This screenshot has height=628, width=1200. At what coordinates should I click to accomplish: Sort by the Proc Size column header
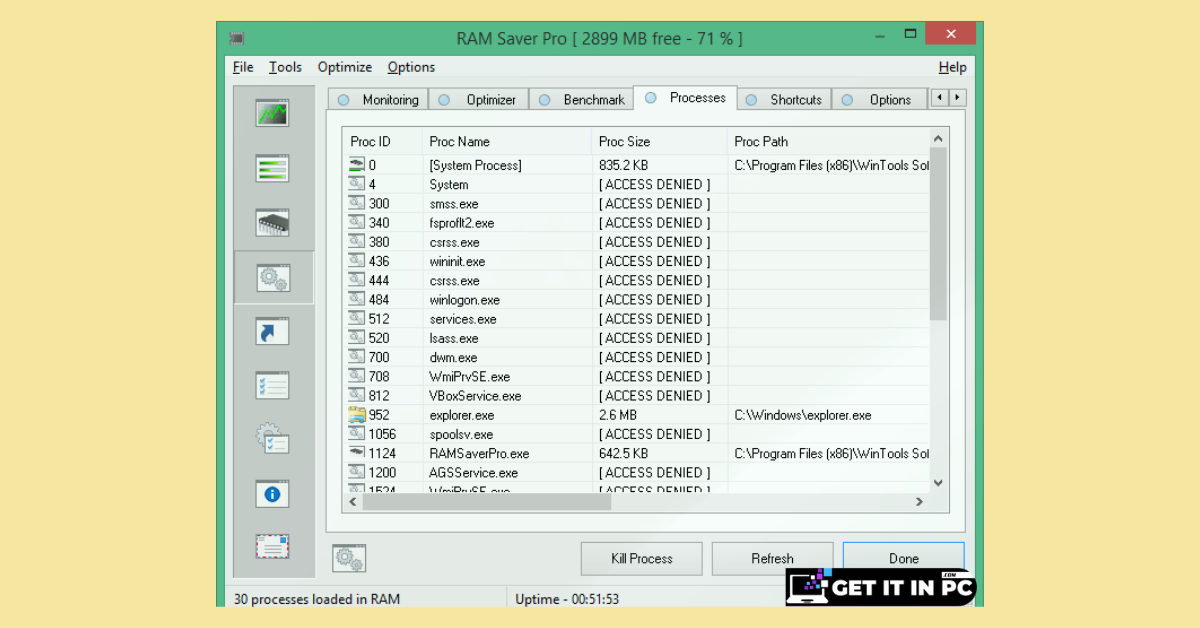[x=659, y=141]
